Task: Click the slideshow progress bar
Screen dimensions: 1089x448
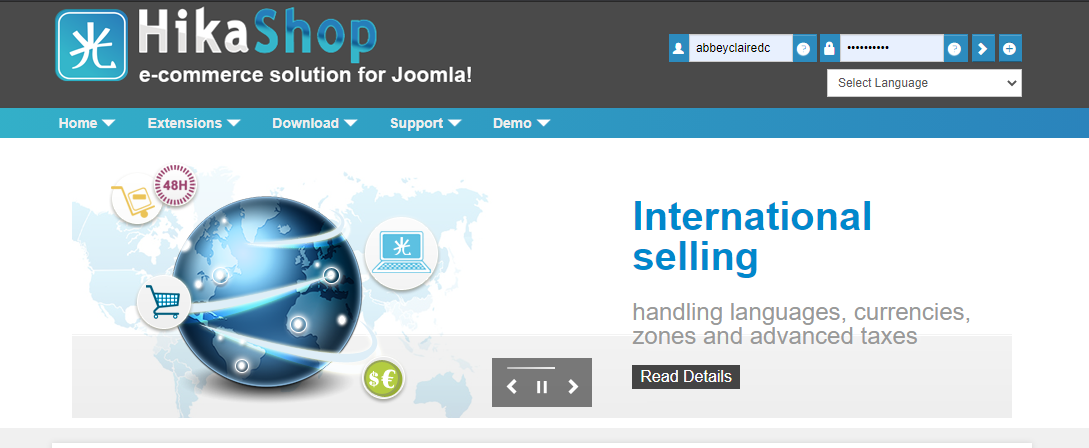Action: 531,367
